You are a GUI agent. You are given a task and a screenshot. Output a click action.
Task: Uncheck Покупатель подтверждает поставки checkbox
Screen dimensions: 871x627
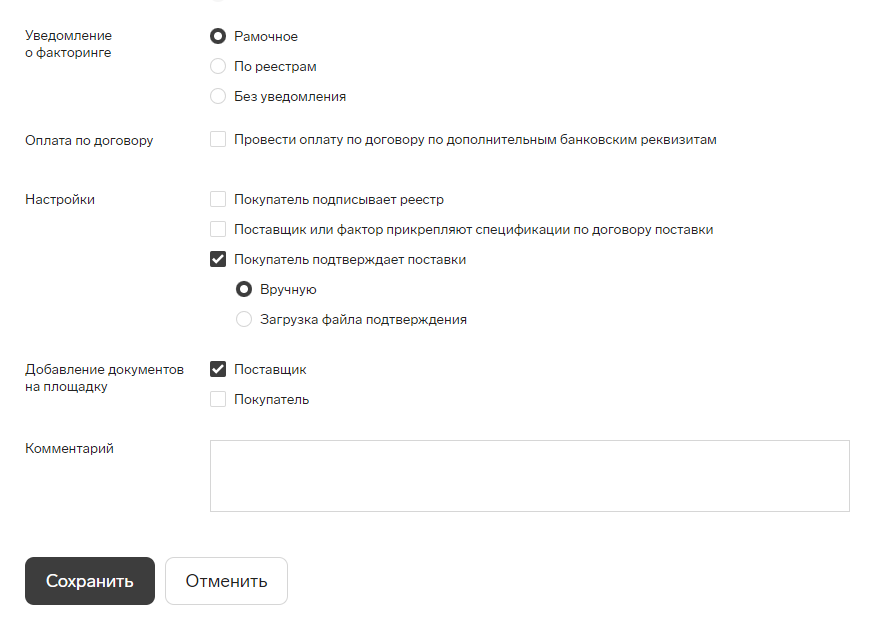pos(218,259)
